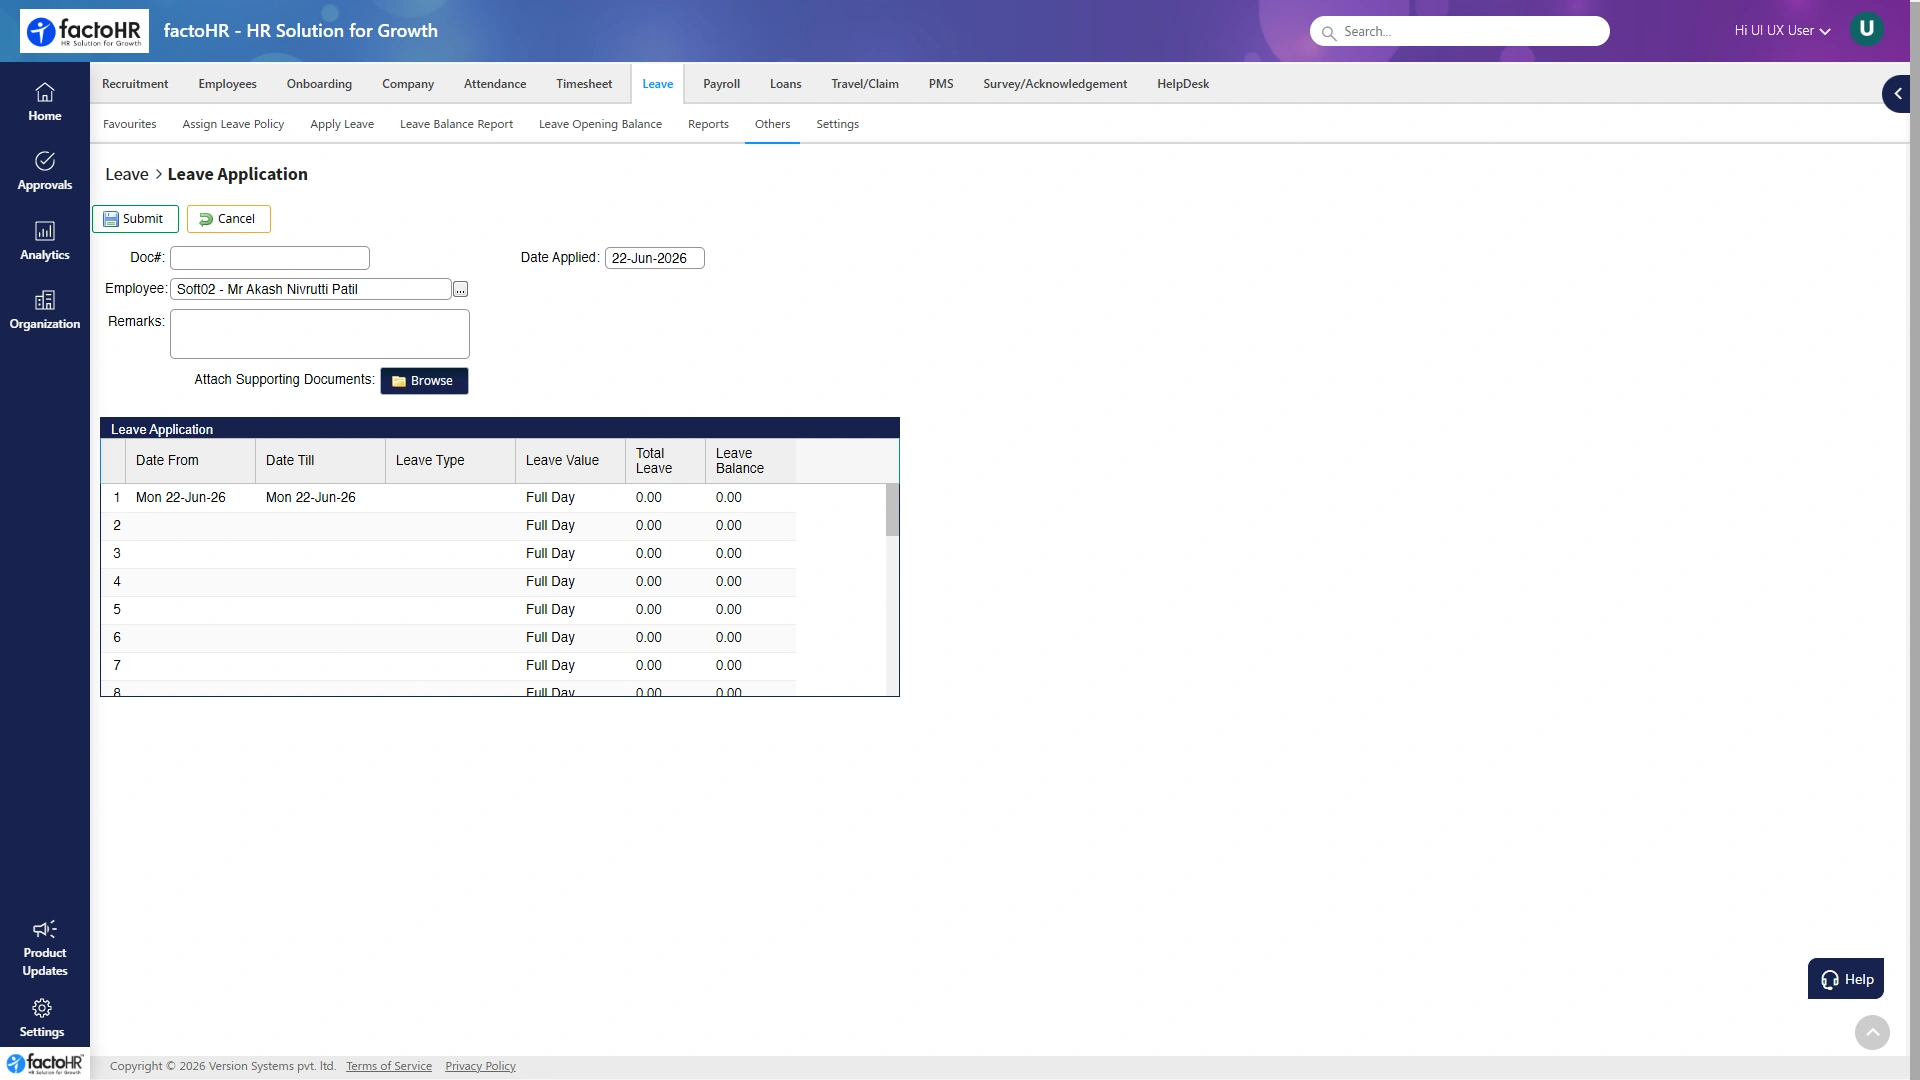This screenshot has height=1080, width=1920.
Task: Open the sidebar Settings gear icon
Action: point(42,1008)
